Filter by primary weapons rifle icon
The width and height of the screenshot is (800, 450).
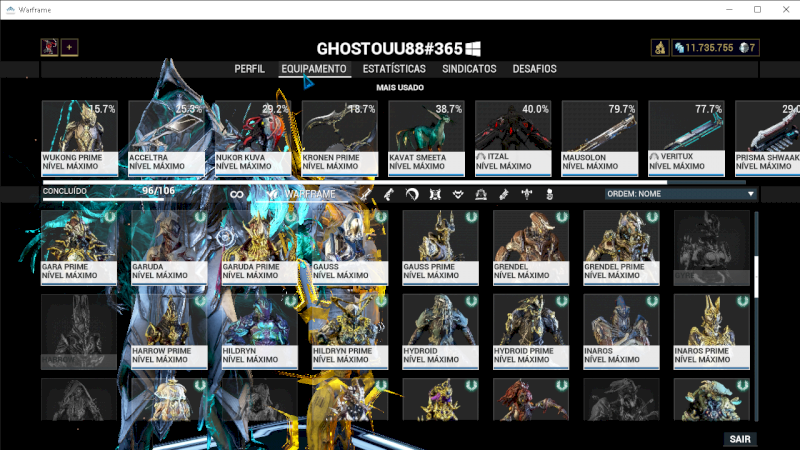(366, 194)
